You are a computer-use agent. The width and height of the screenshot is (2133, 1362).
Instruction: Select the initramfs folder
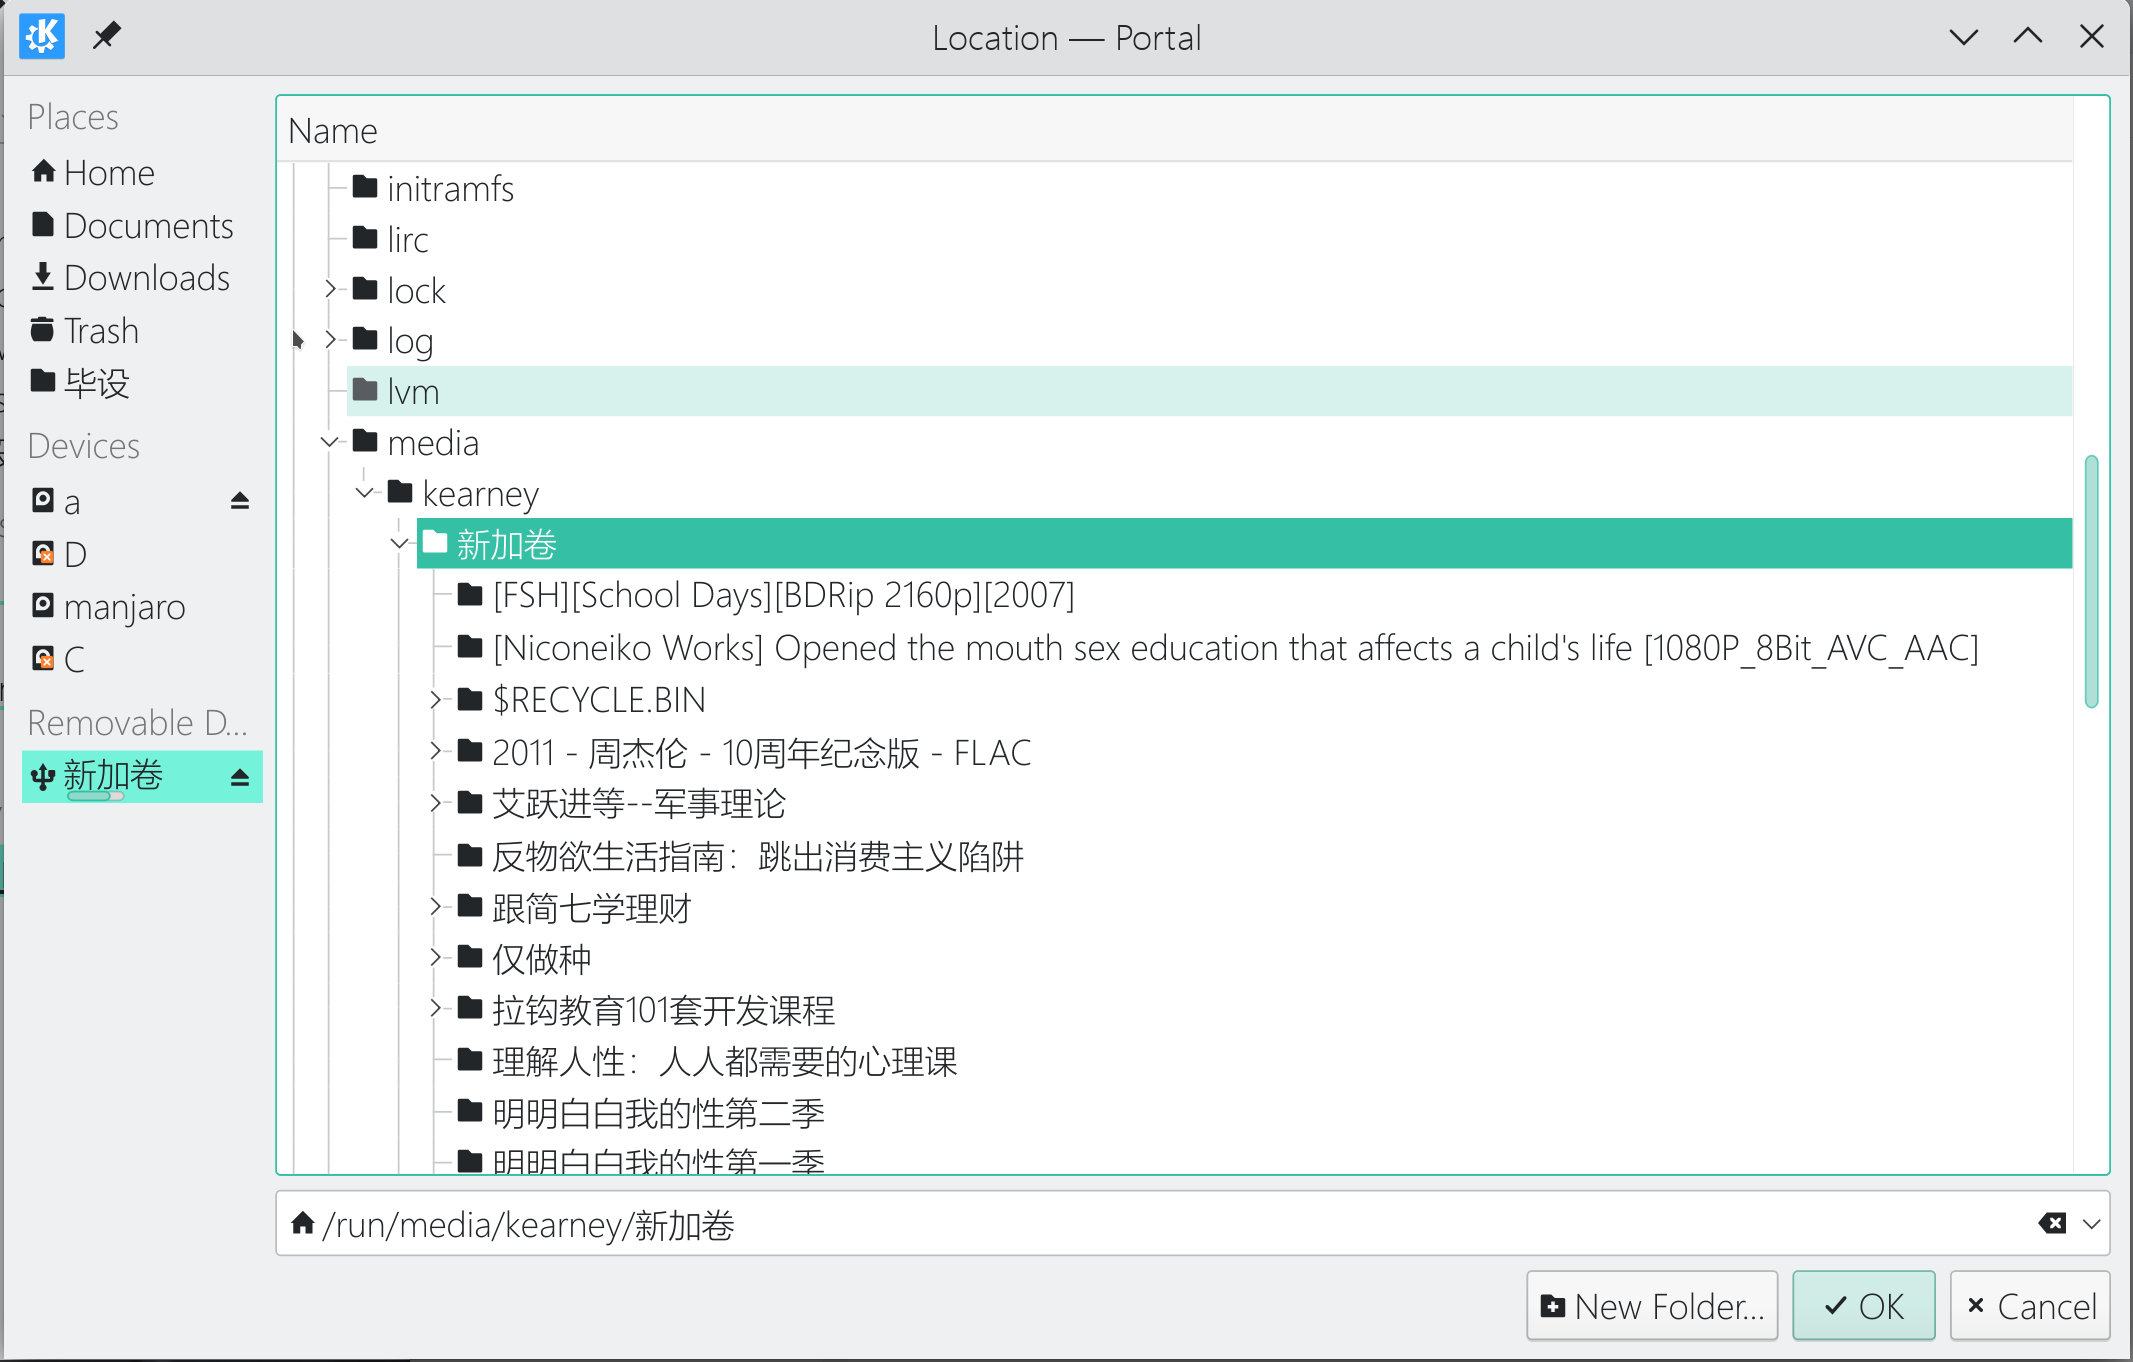pyautogui.click(x=450, y=189)
